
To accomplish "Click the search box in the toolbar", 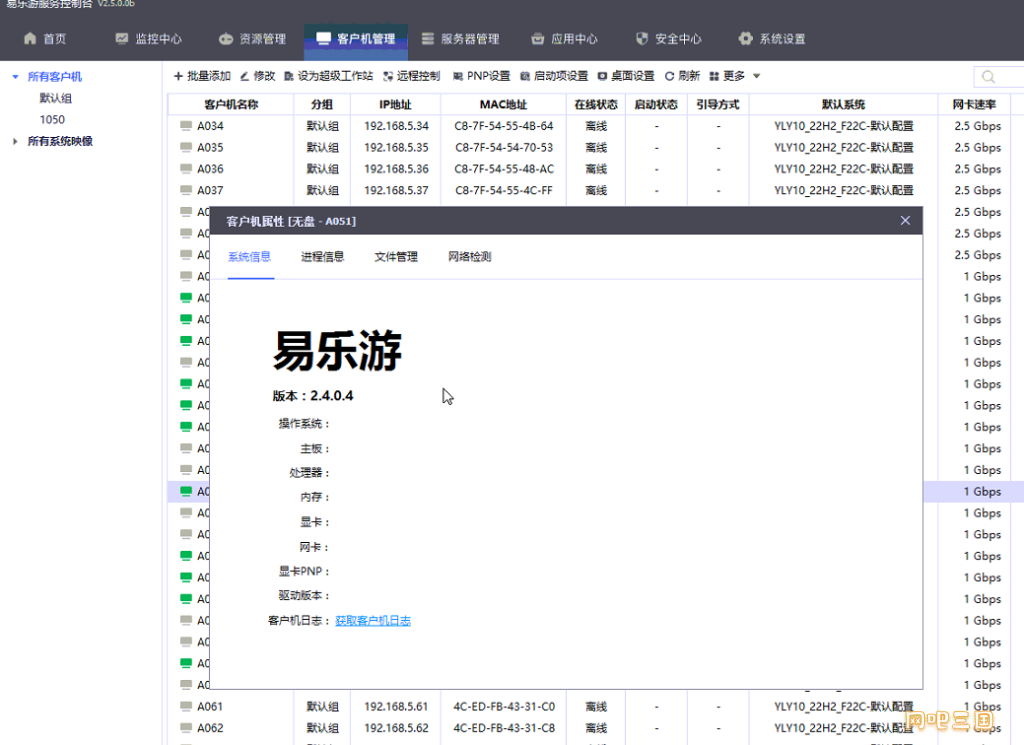I will (999, 76).
